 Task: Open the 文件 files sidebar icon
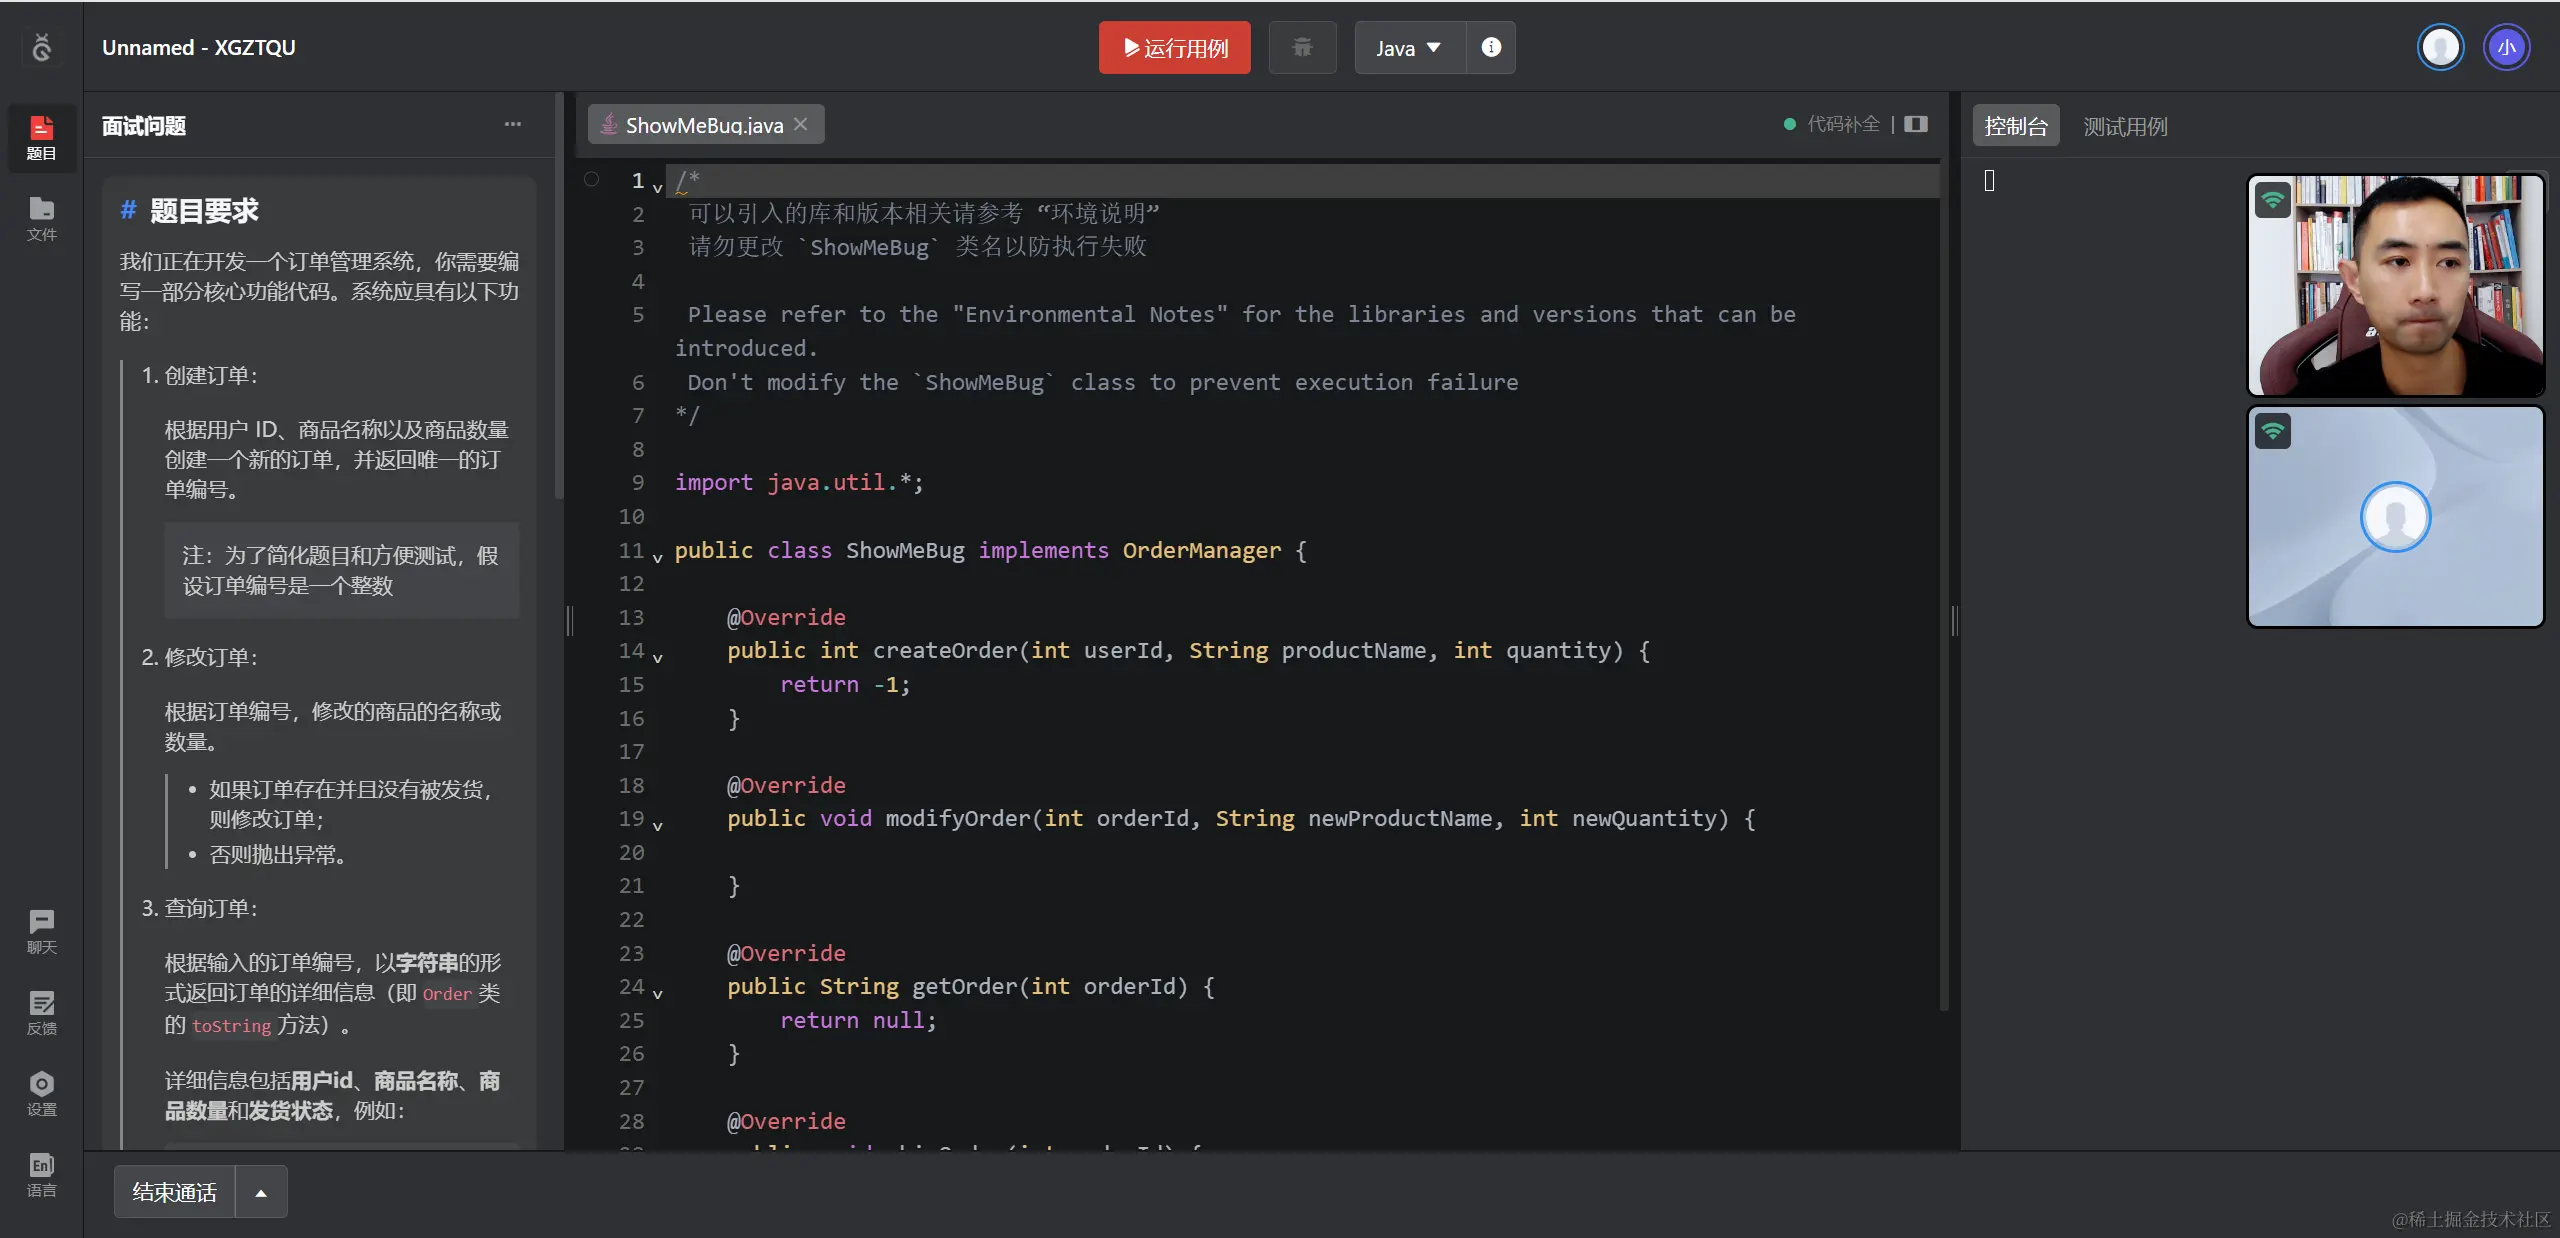click(x=41, y=218)
